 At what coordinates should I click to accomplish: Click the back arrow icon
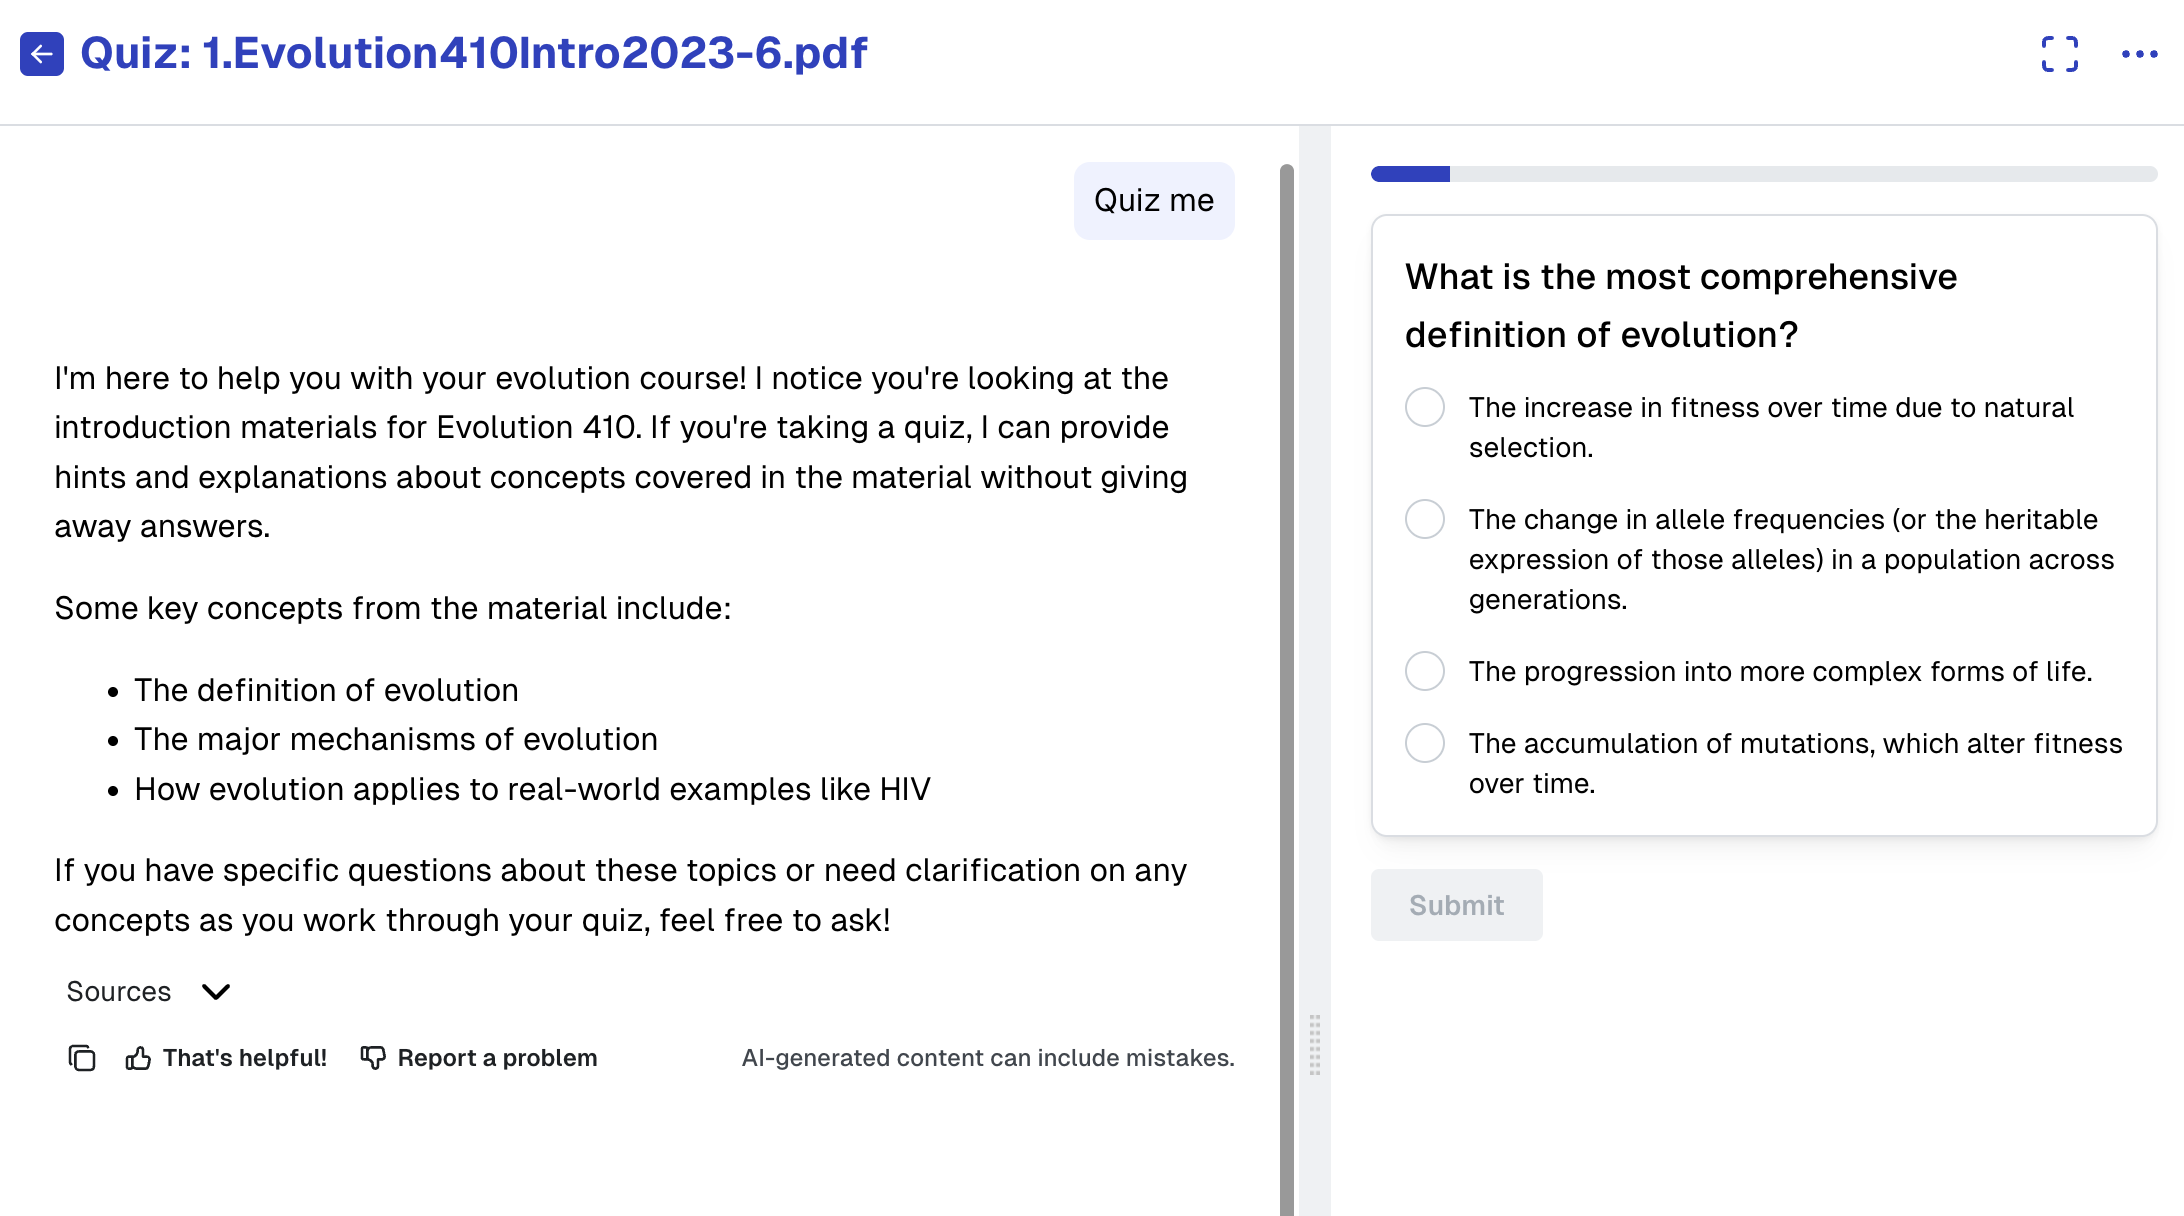[x=42, y=54]
